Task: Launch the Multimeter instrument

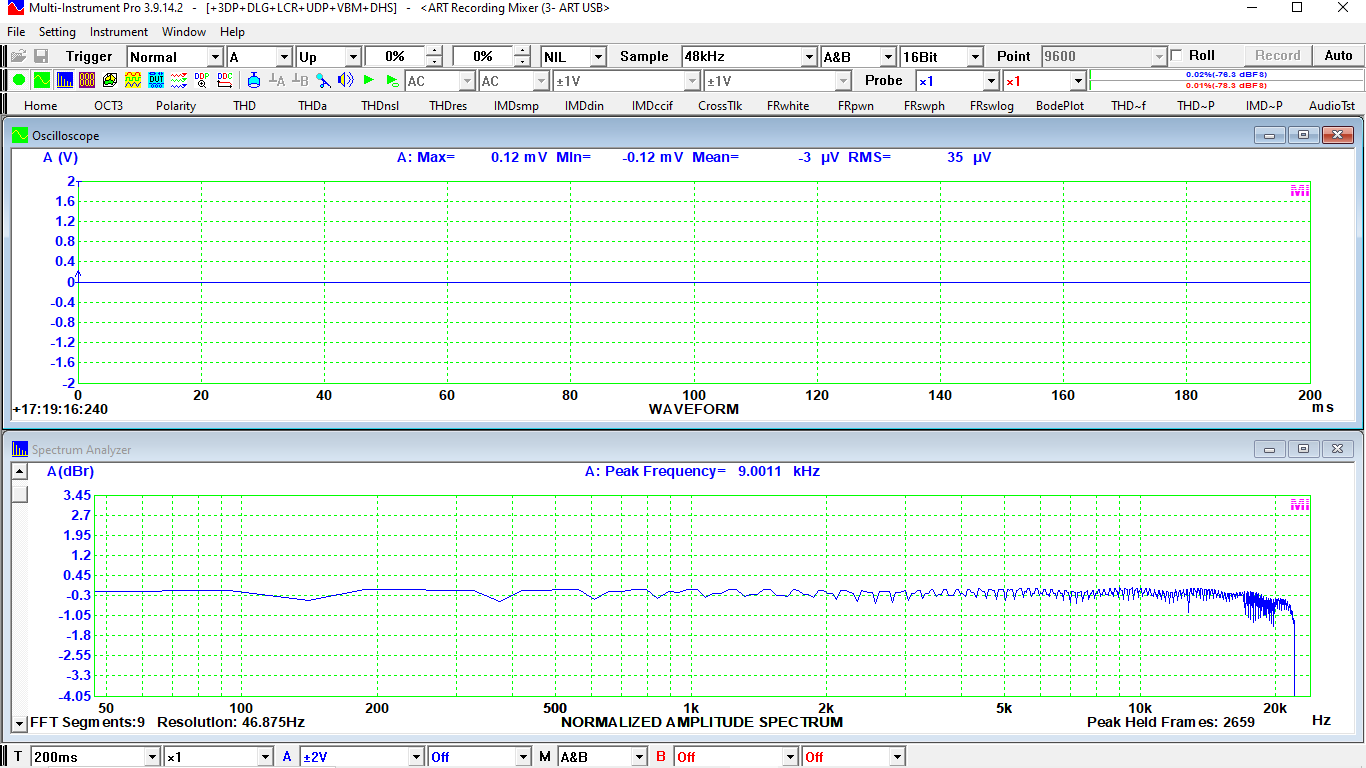Action: (85, 80)
